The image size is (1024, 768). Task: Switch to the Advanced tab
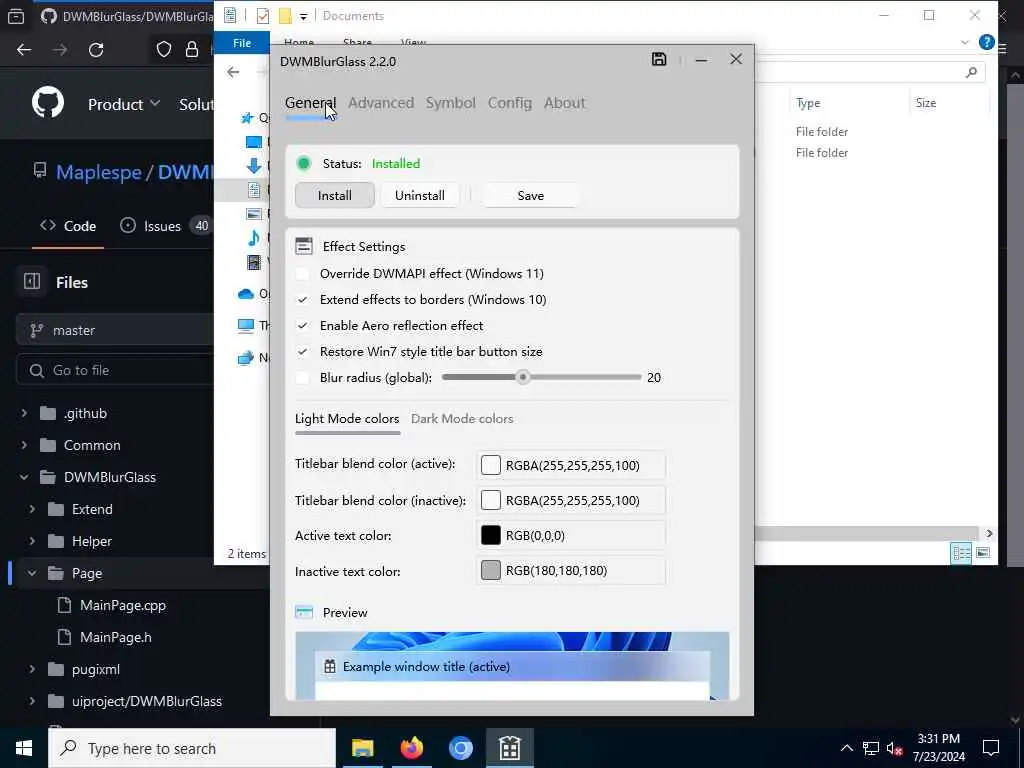pos(381,103)
